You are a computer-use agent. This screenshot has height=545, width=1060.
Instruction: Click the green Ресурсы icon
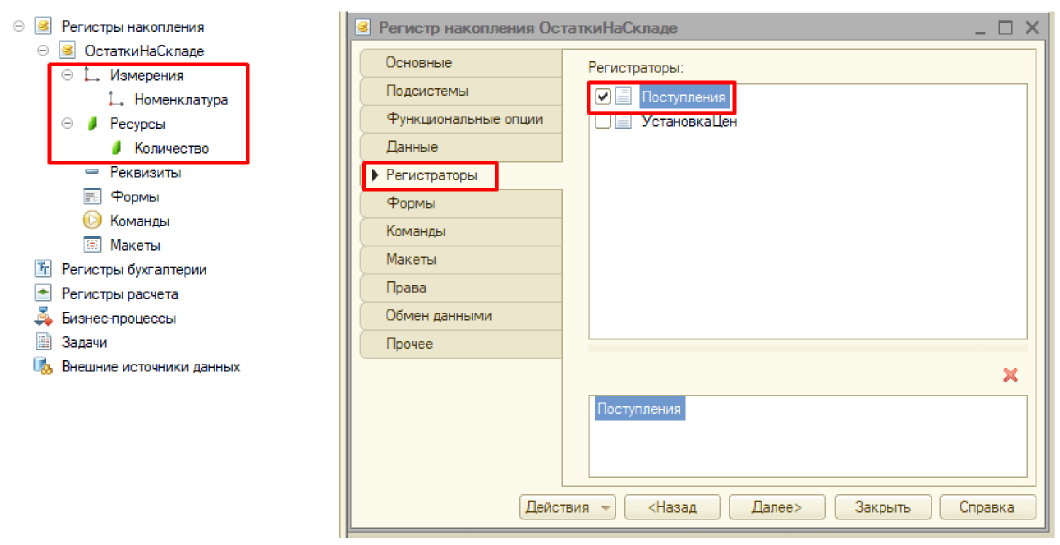tap(92, 124)
